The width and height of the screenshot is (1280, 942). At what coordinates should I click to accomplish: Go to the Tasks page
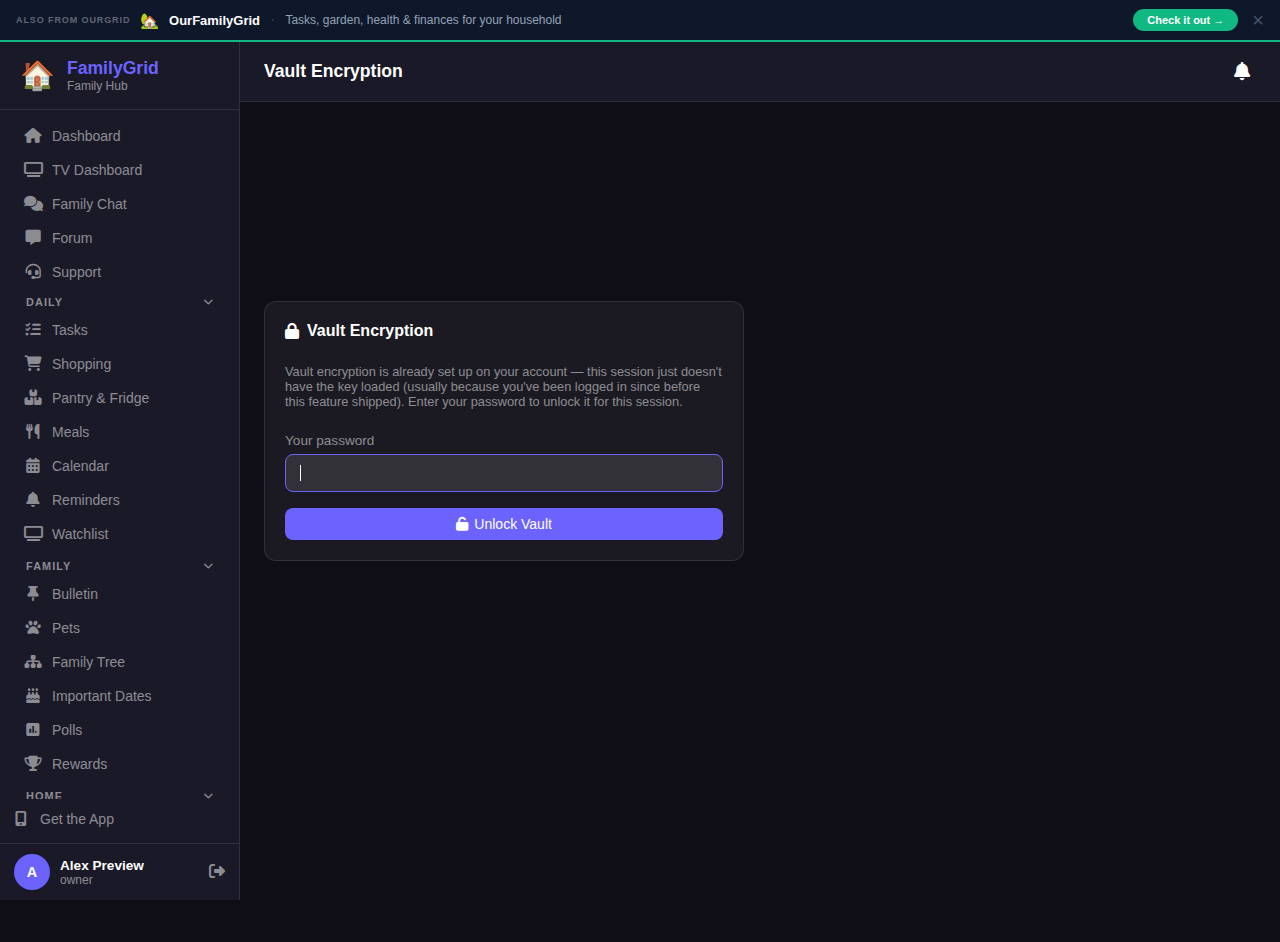[x=120, y=330]
